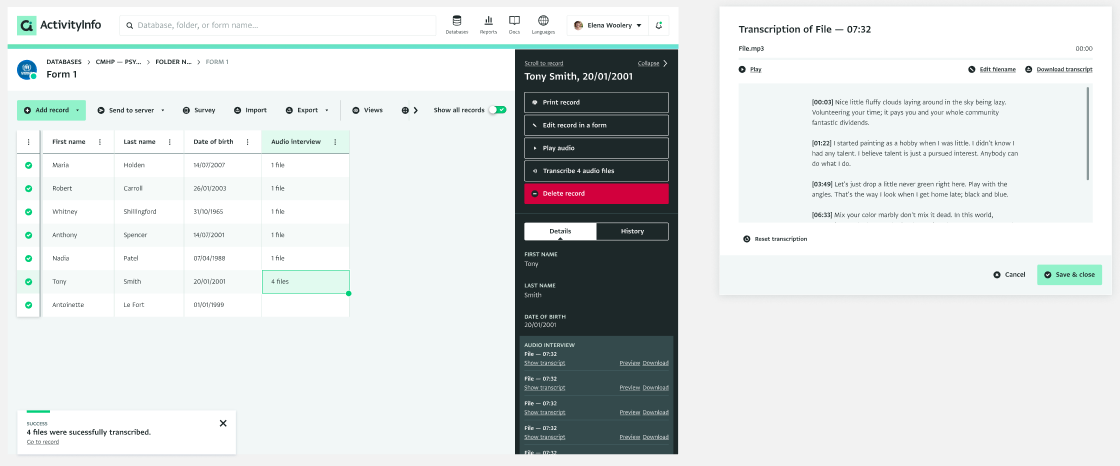Click the transcript text area scrollbar
This screenshot has height=466, width=1120.
[1088, 135]
